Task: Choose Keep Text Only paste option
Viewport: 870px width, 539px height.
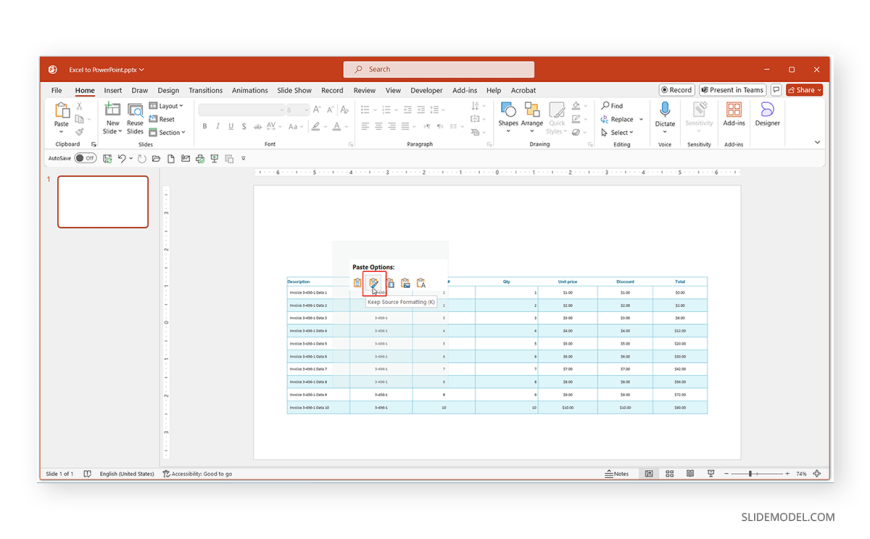Action: coord(421,283)
